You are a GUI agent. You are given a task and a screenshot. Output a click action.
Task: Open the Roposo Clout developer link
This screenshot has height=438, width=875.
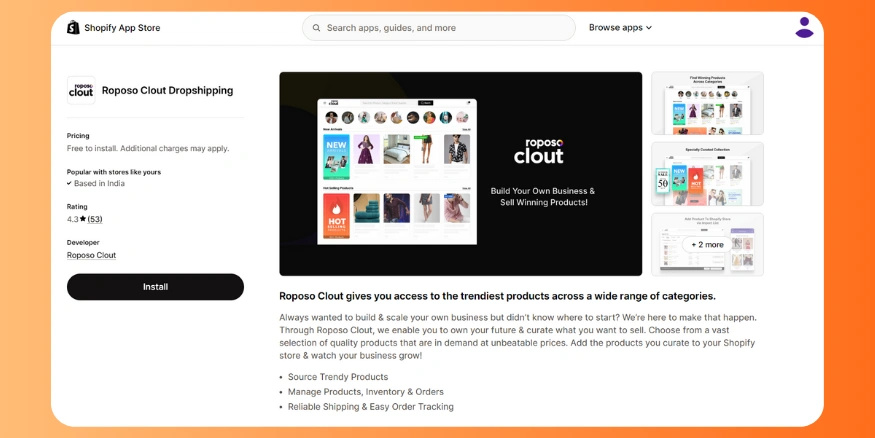(x=92, y=255)
